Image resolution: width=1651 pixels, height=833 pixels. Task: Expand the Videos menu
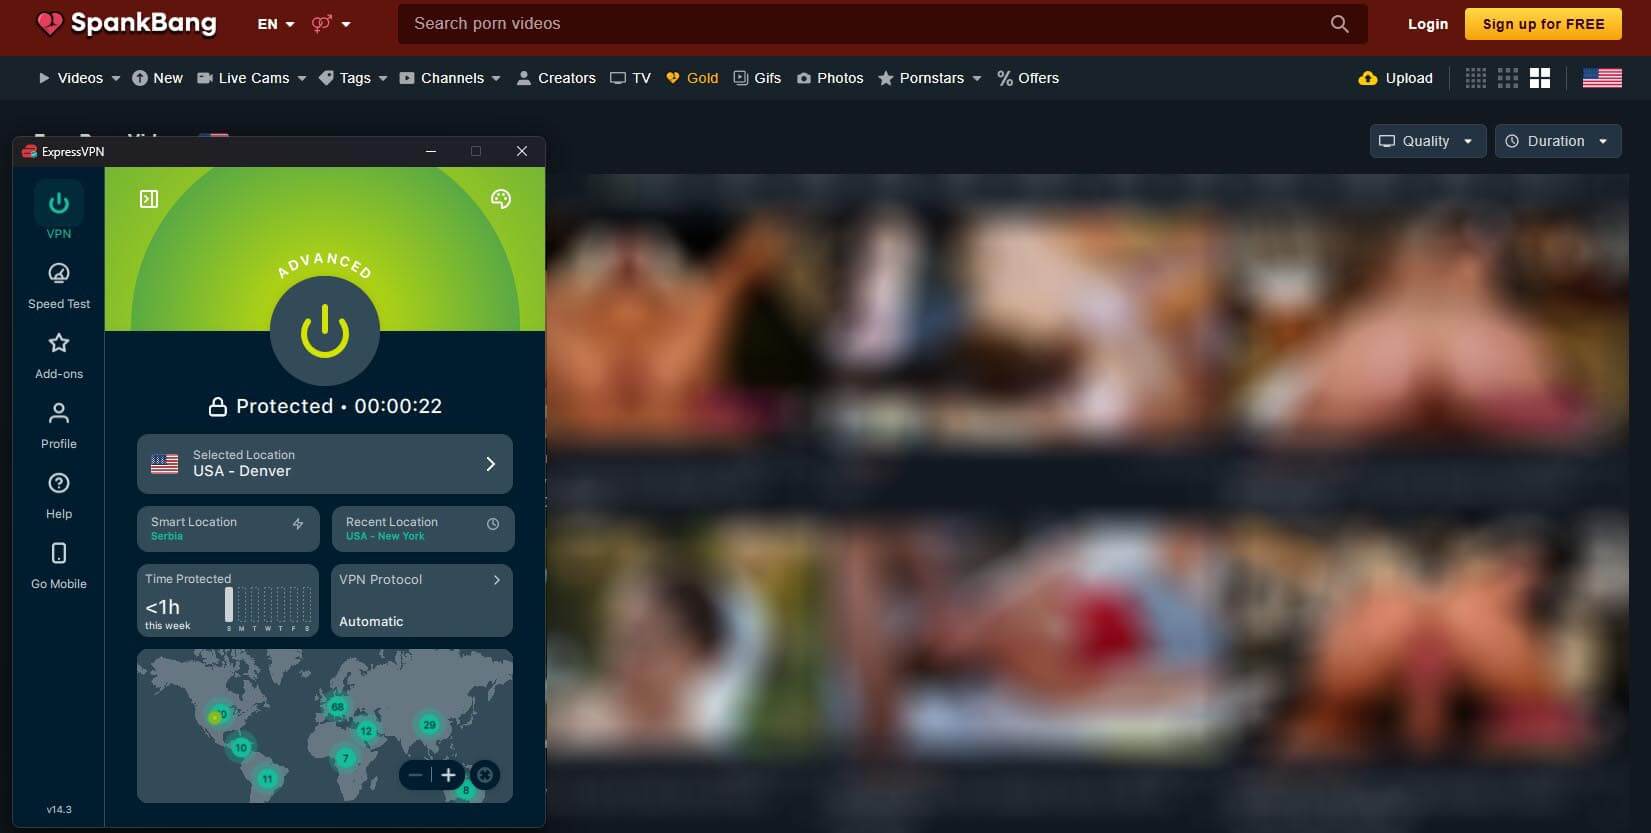pos(79,78)
